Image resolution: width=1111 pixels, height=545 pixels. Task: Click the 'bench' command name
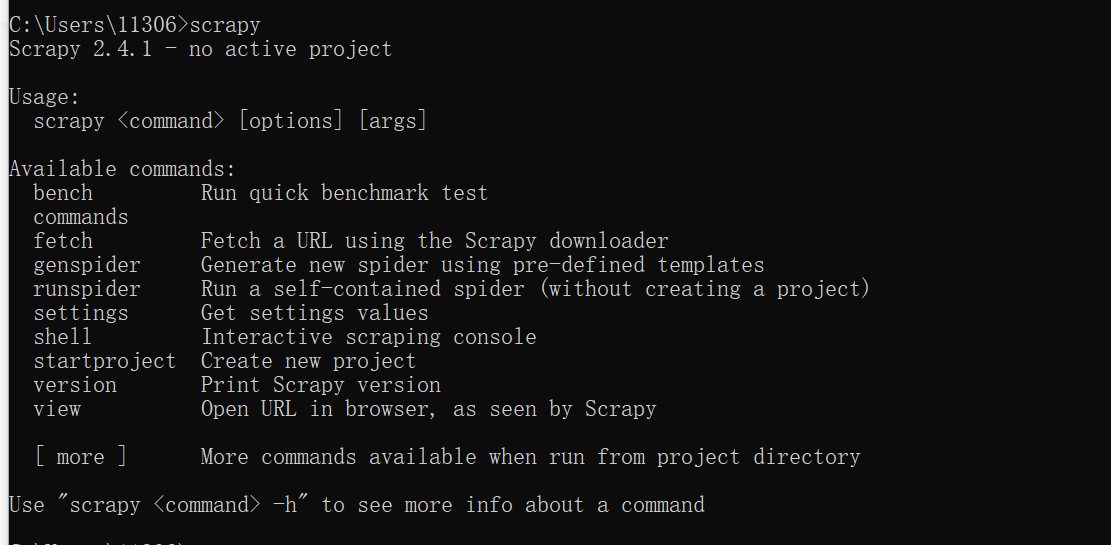63,193
